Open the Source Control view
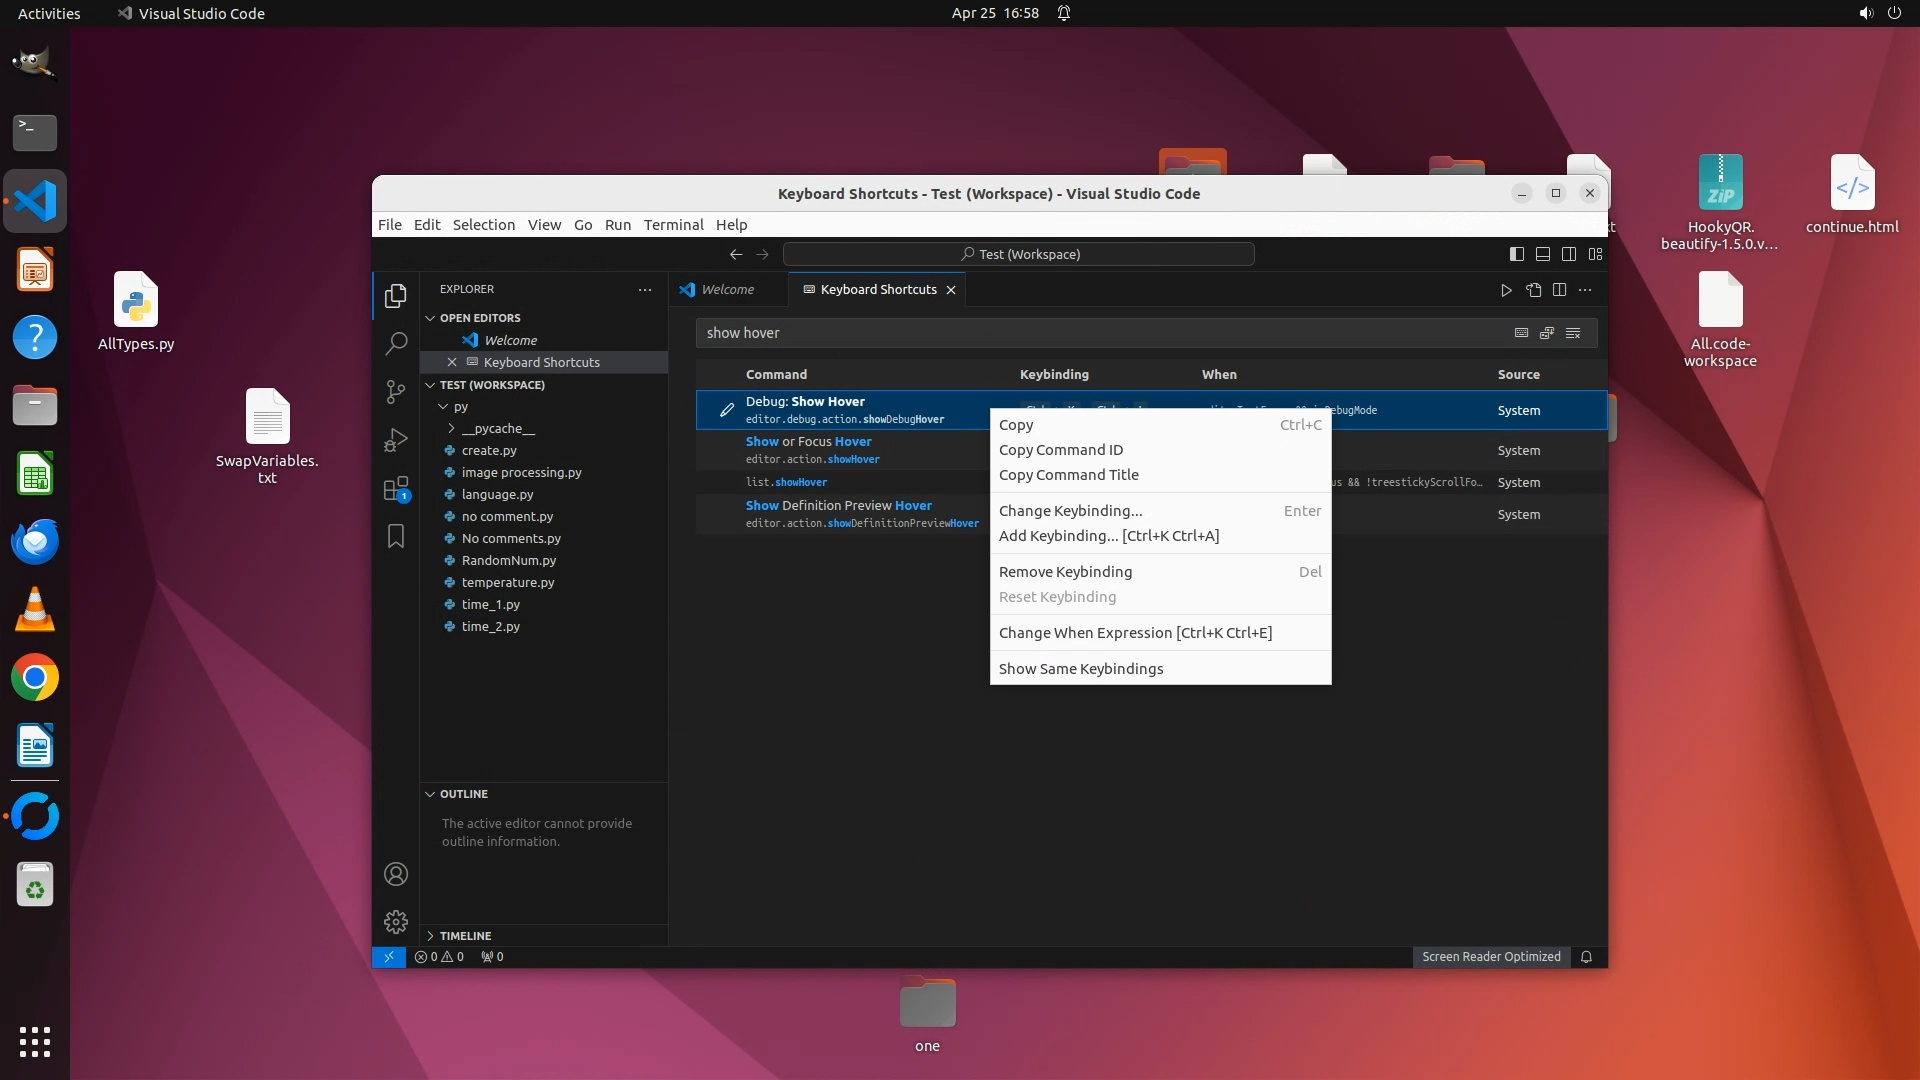 [396, 392]
